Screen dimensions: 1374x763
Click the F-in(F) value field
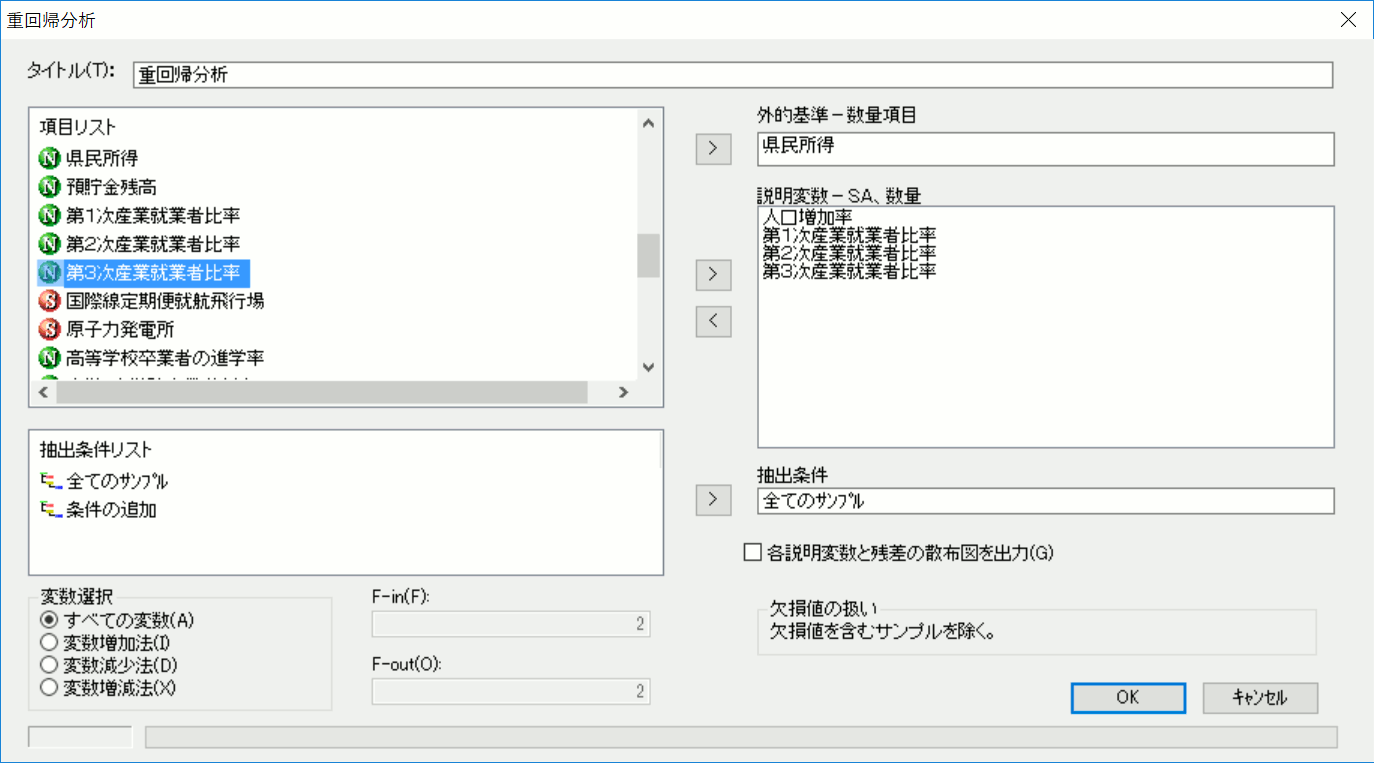511,625
